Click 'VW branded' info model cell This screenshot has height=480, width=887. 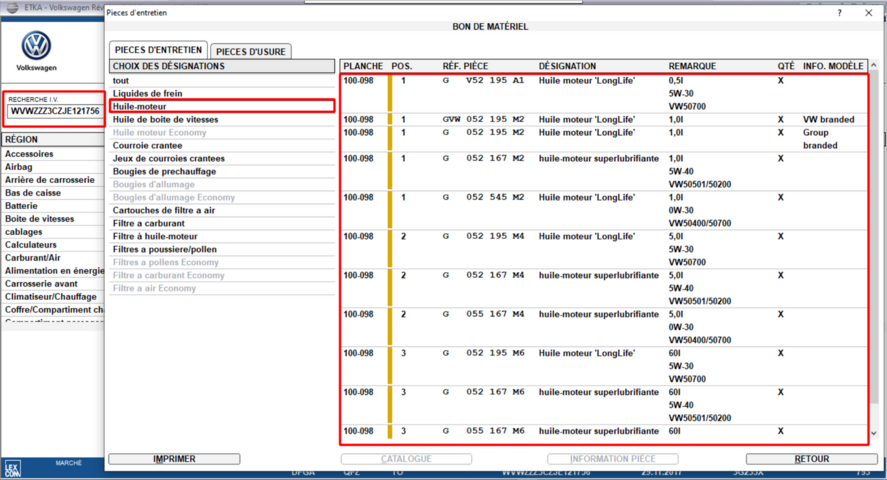(x=828, y=119)
